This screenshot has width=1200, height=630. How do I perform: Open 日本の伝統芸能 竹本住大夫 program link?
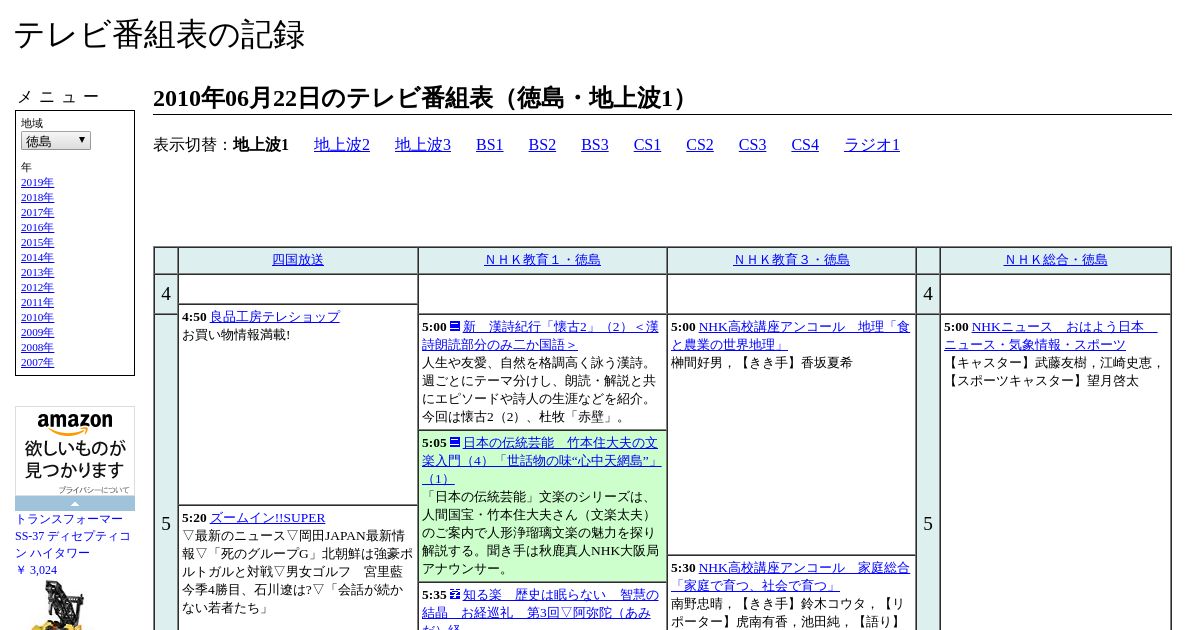tap(541, 460)
